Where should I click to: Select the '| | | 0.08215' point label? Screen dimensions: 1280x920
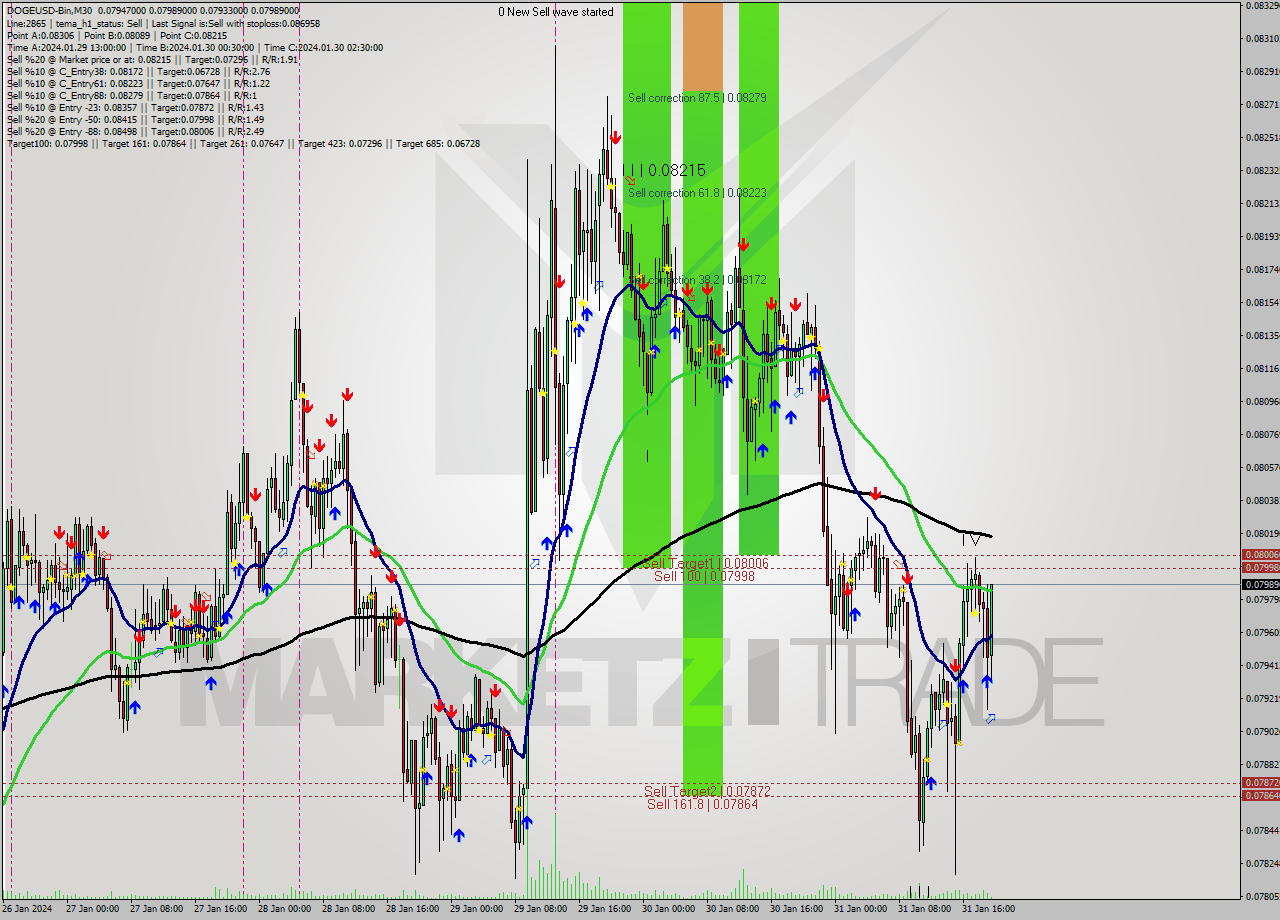tap(664, 170)
